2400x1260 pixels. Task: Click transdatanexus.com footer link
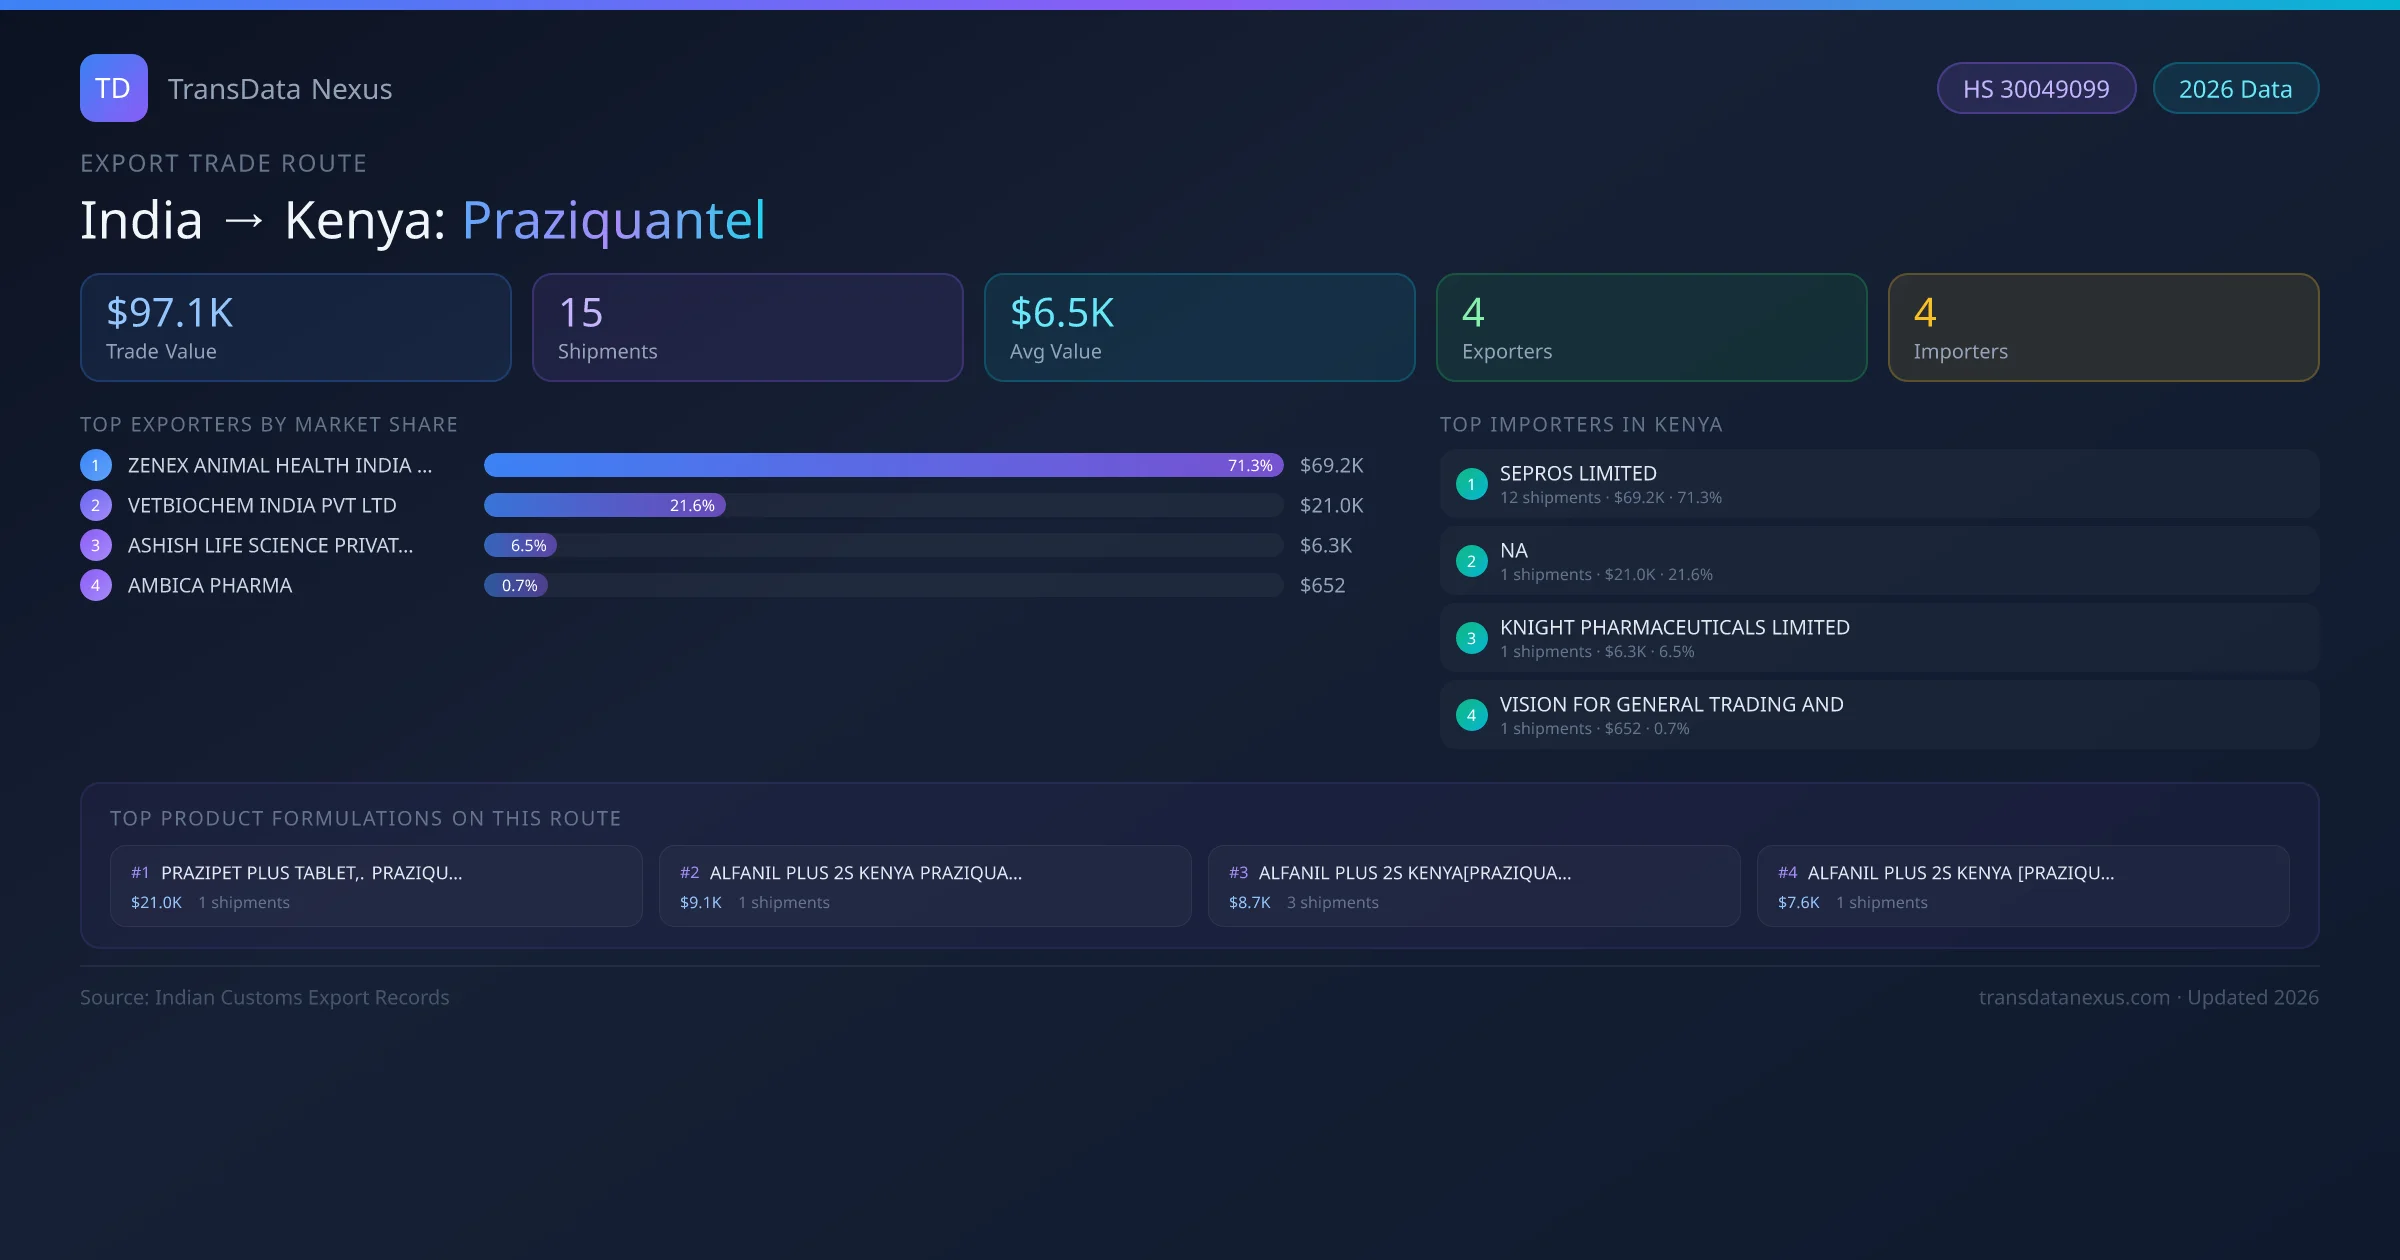click(2074, 997)
